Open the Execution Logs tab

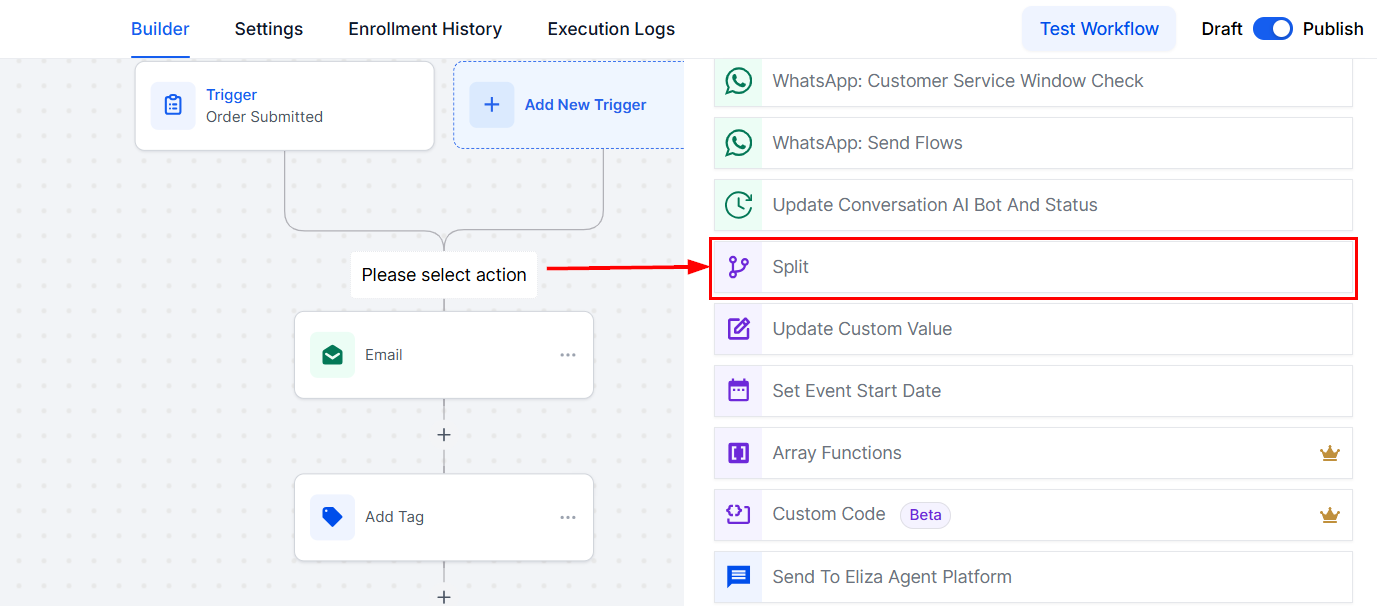click(611, 29)
